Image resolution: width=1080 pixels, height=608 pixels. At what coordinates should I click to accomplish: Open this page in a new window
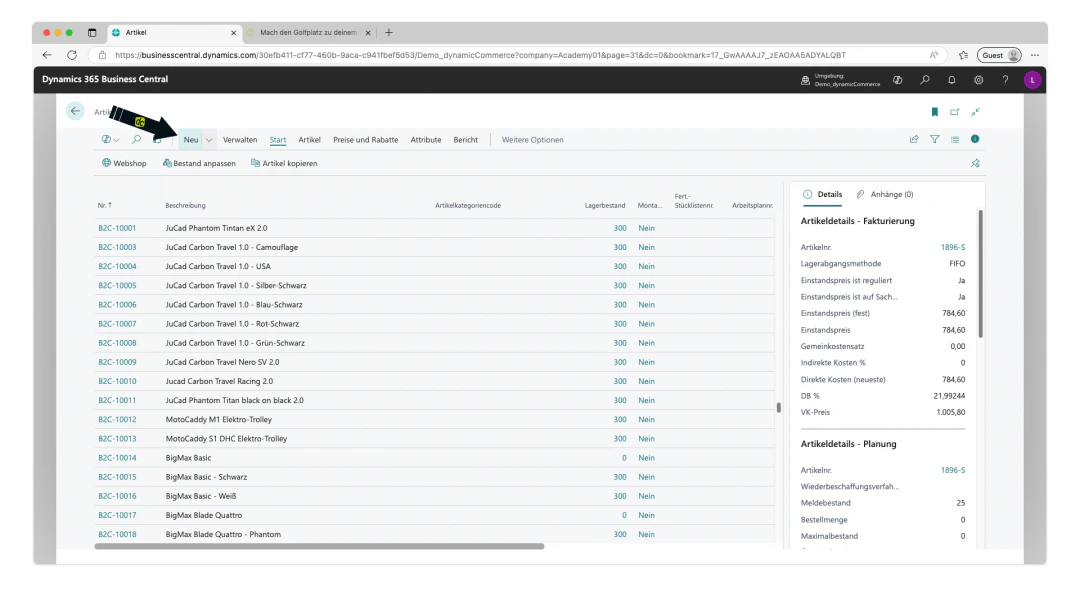955,112
